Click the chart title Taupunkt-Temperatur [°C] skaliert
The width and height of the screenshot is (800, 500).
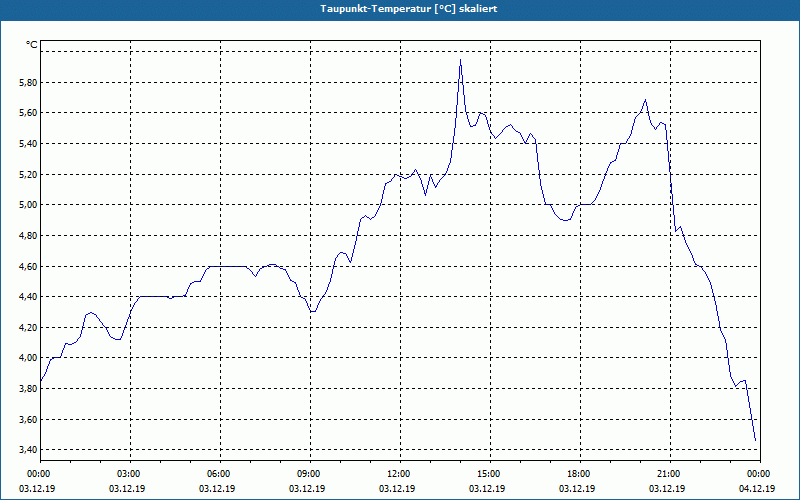[x=409, y=9]
